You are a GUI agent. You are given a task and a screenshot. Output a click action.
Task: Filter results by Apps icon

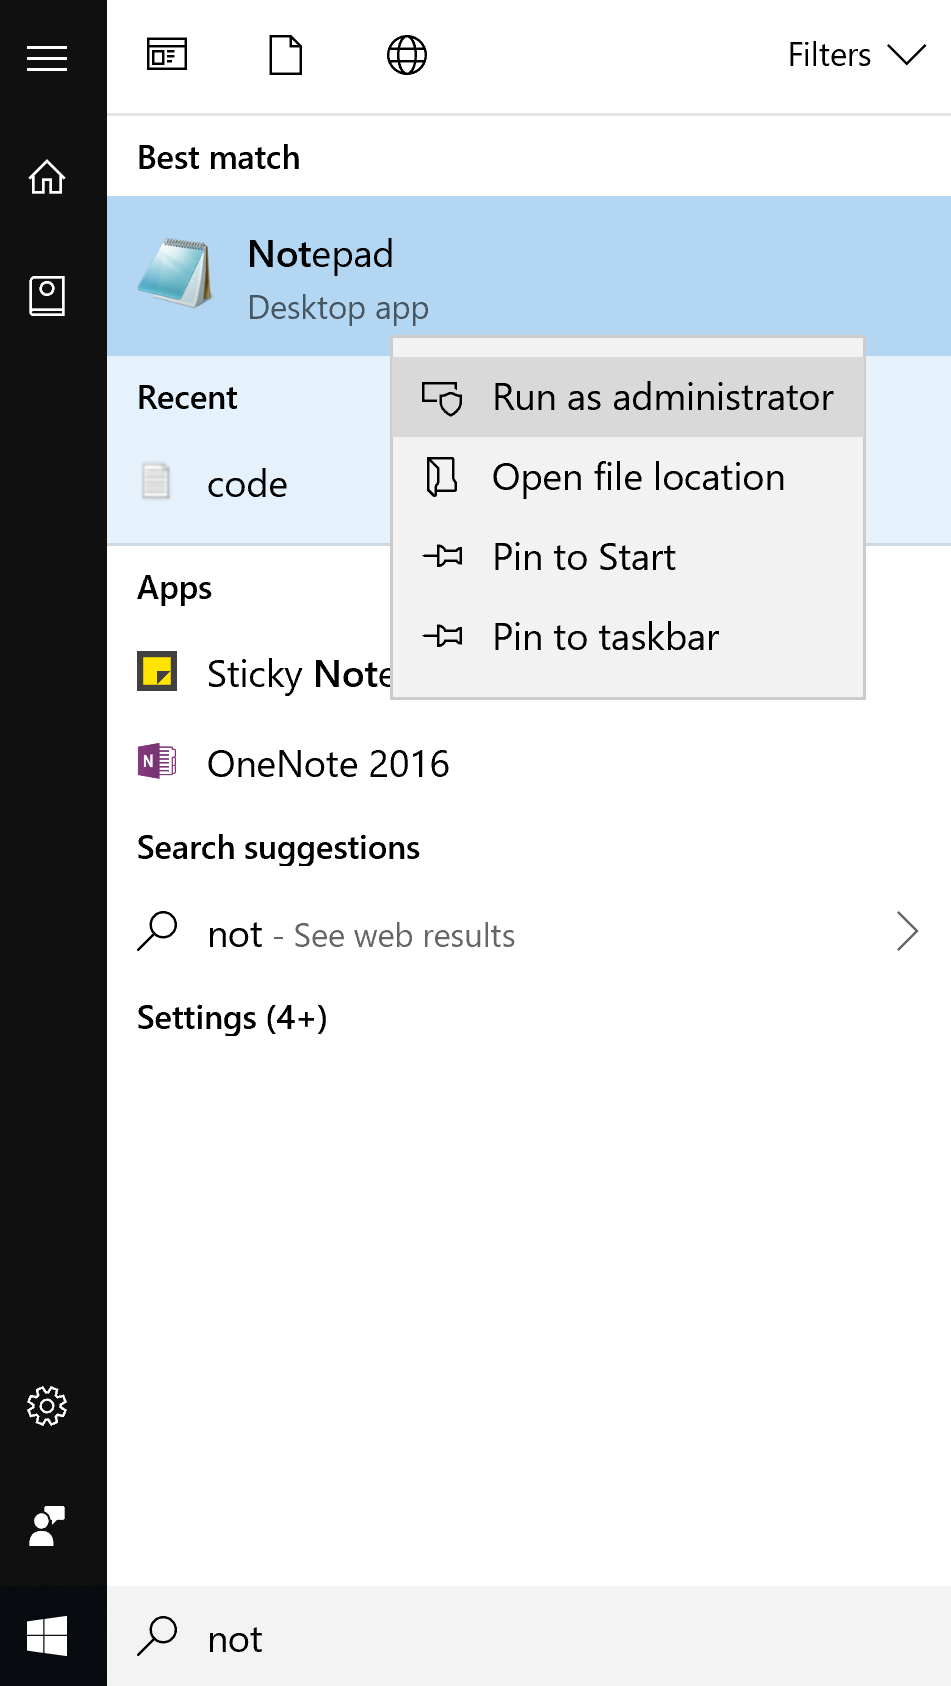point(167,55)
